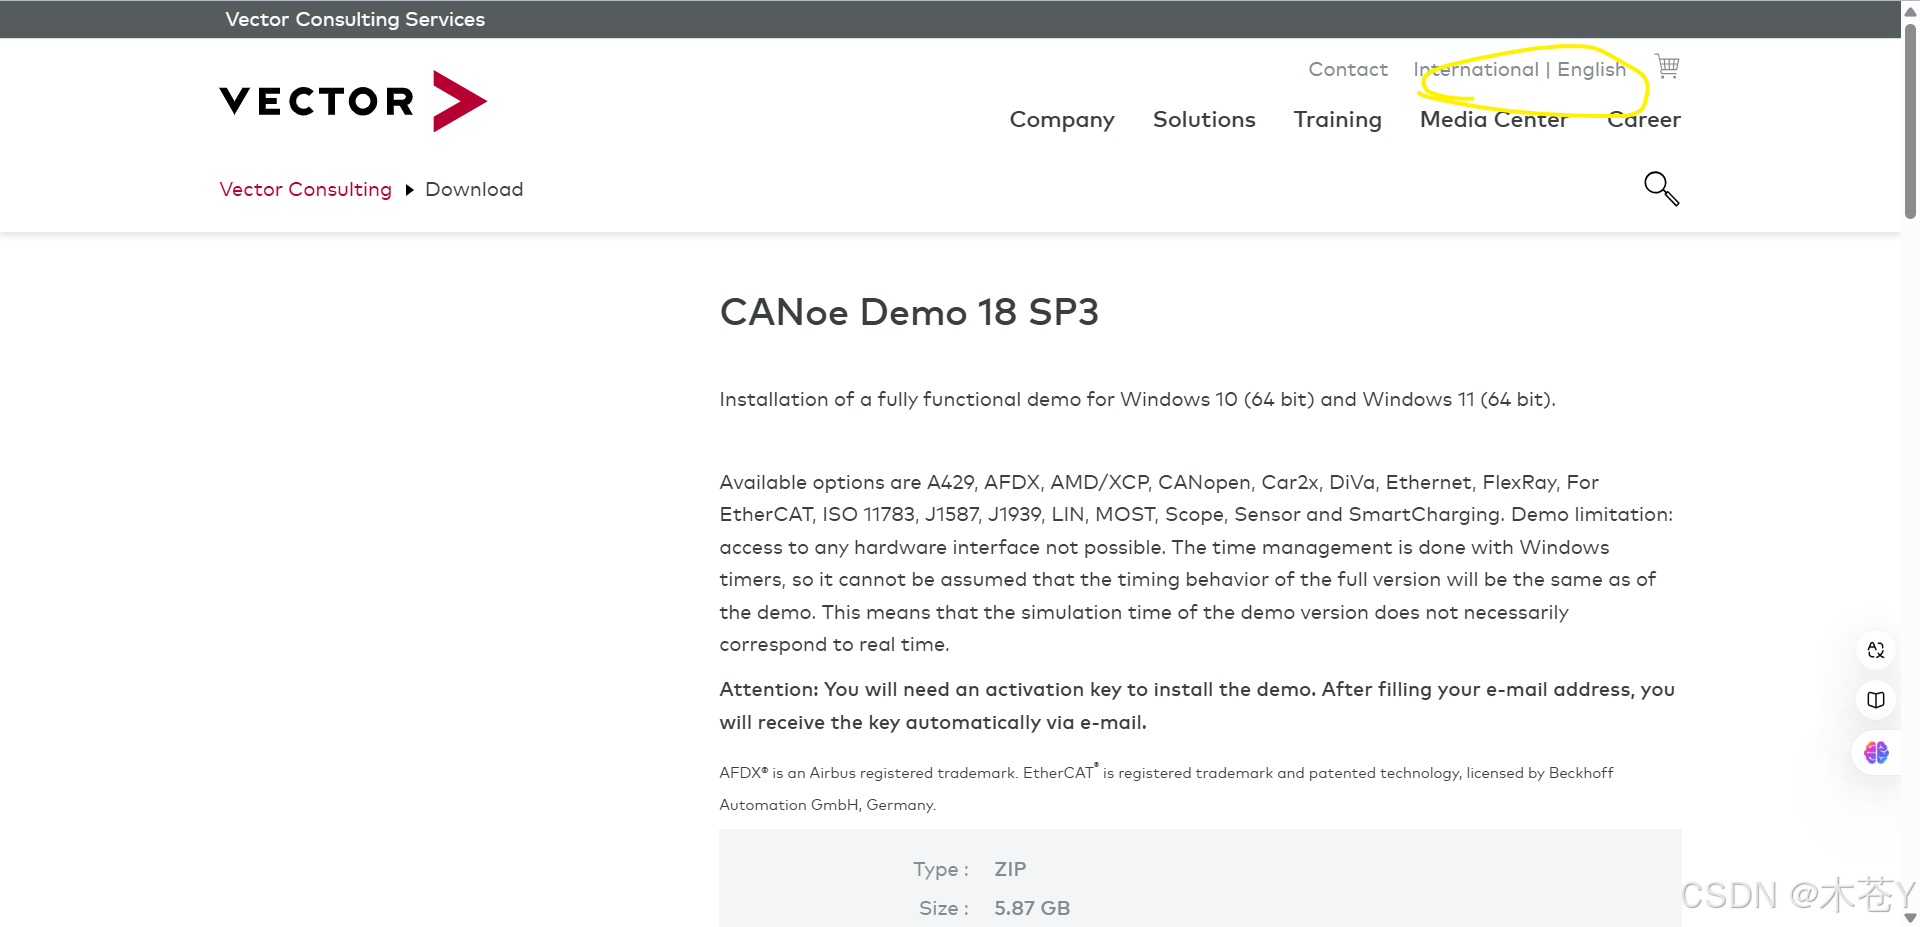Open the shopping cart icon

[x=1667, y=66]
